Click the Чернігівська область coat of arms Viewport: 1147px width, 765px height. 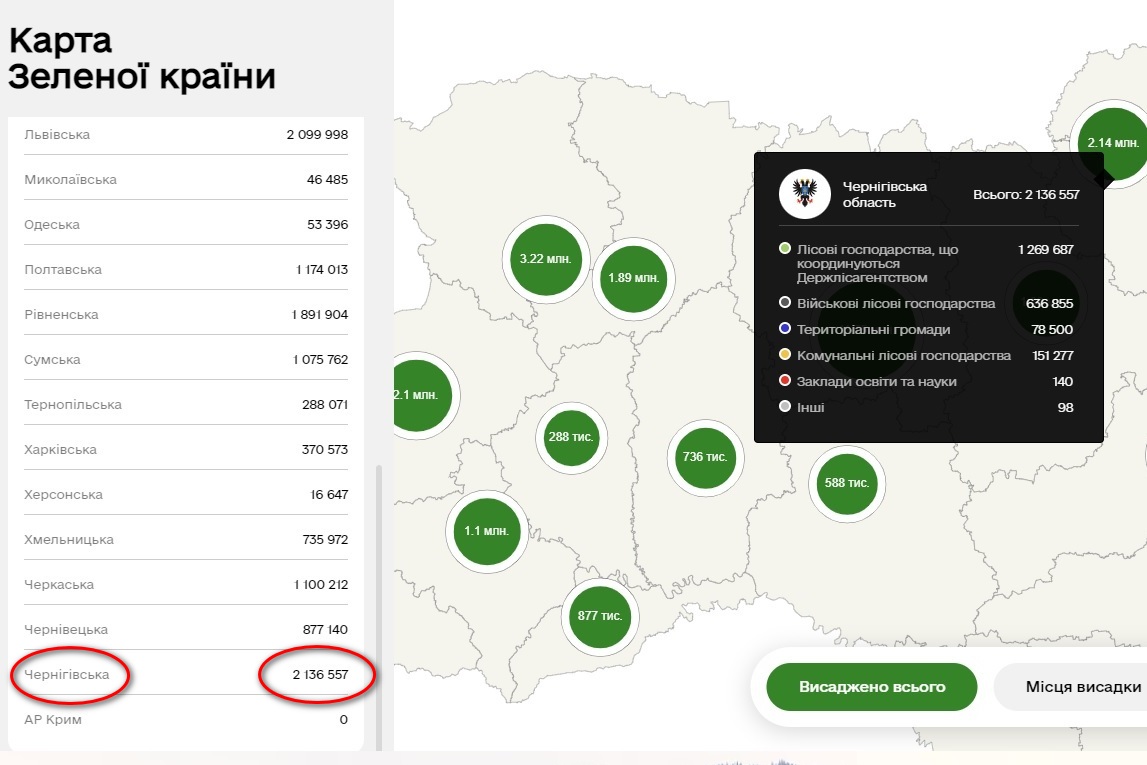point(804,194)
